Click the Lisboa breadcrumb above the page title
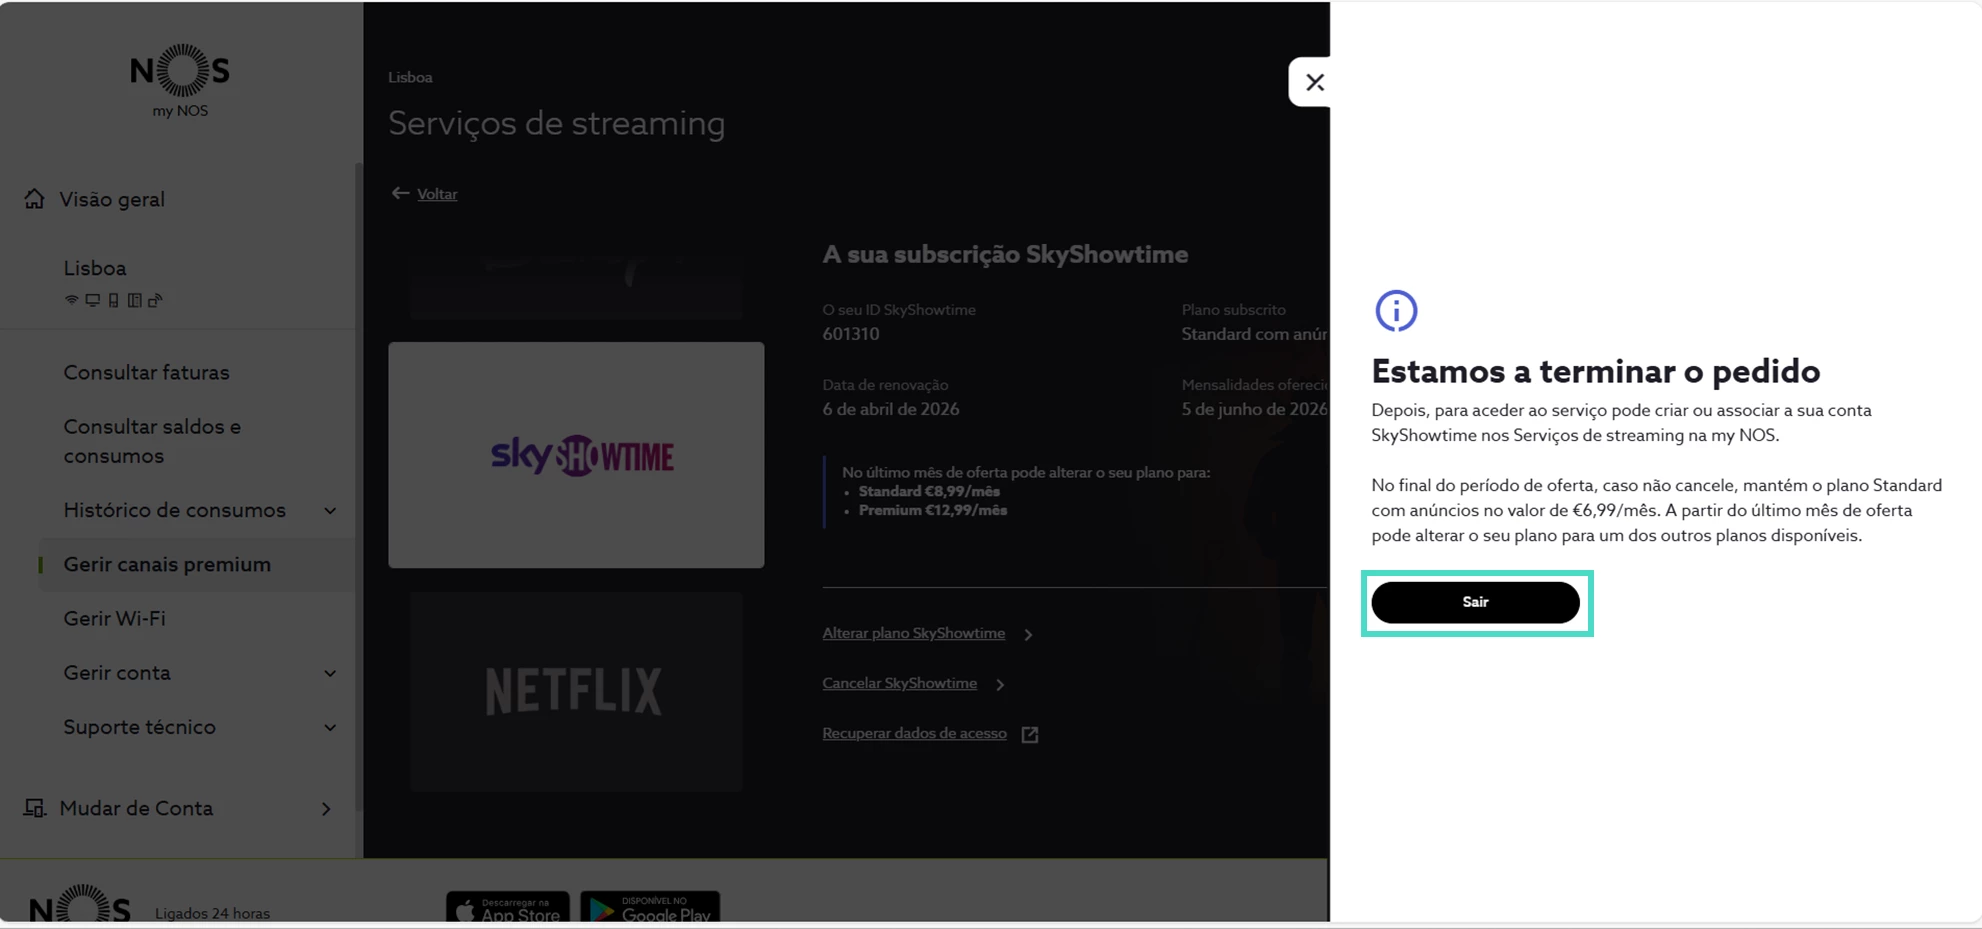Image resolution: width=1982 pixels, height=929 pixels. click(x=410, y=77)
